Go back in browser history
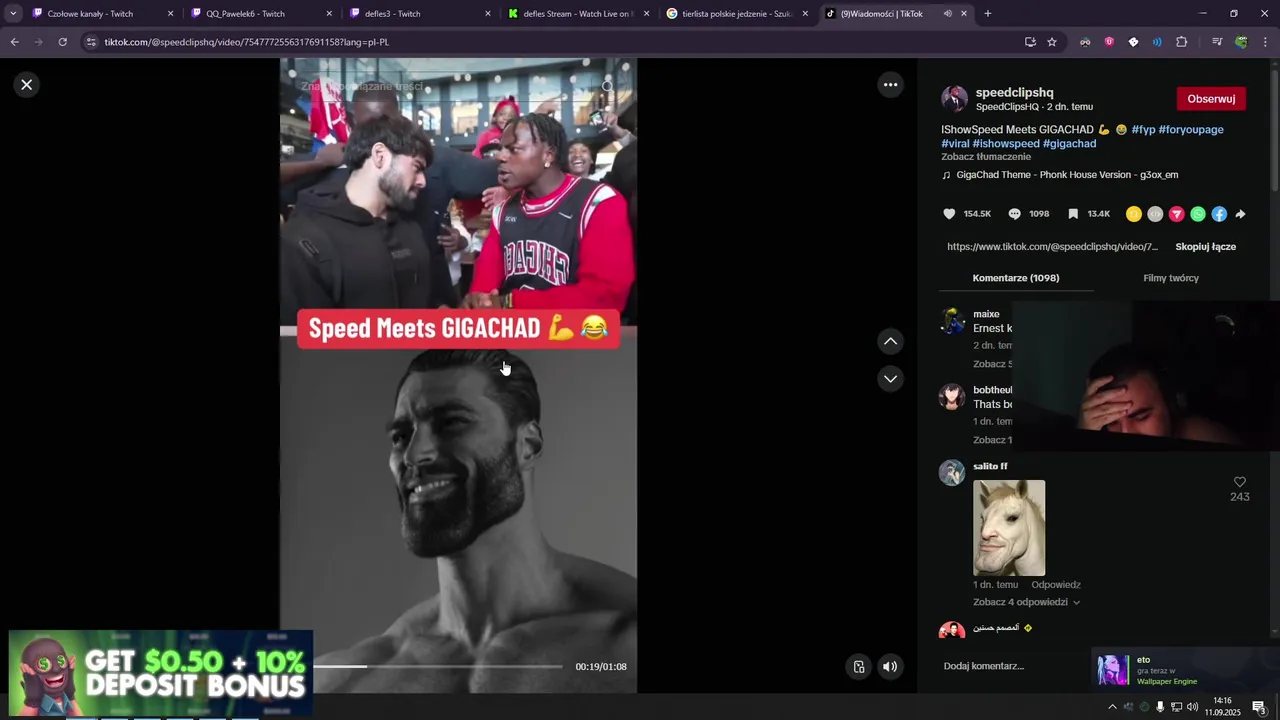This screenshot has width=1280, height=720. click(x=14, y=42)
